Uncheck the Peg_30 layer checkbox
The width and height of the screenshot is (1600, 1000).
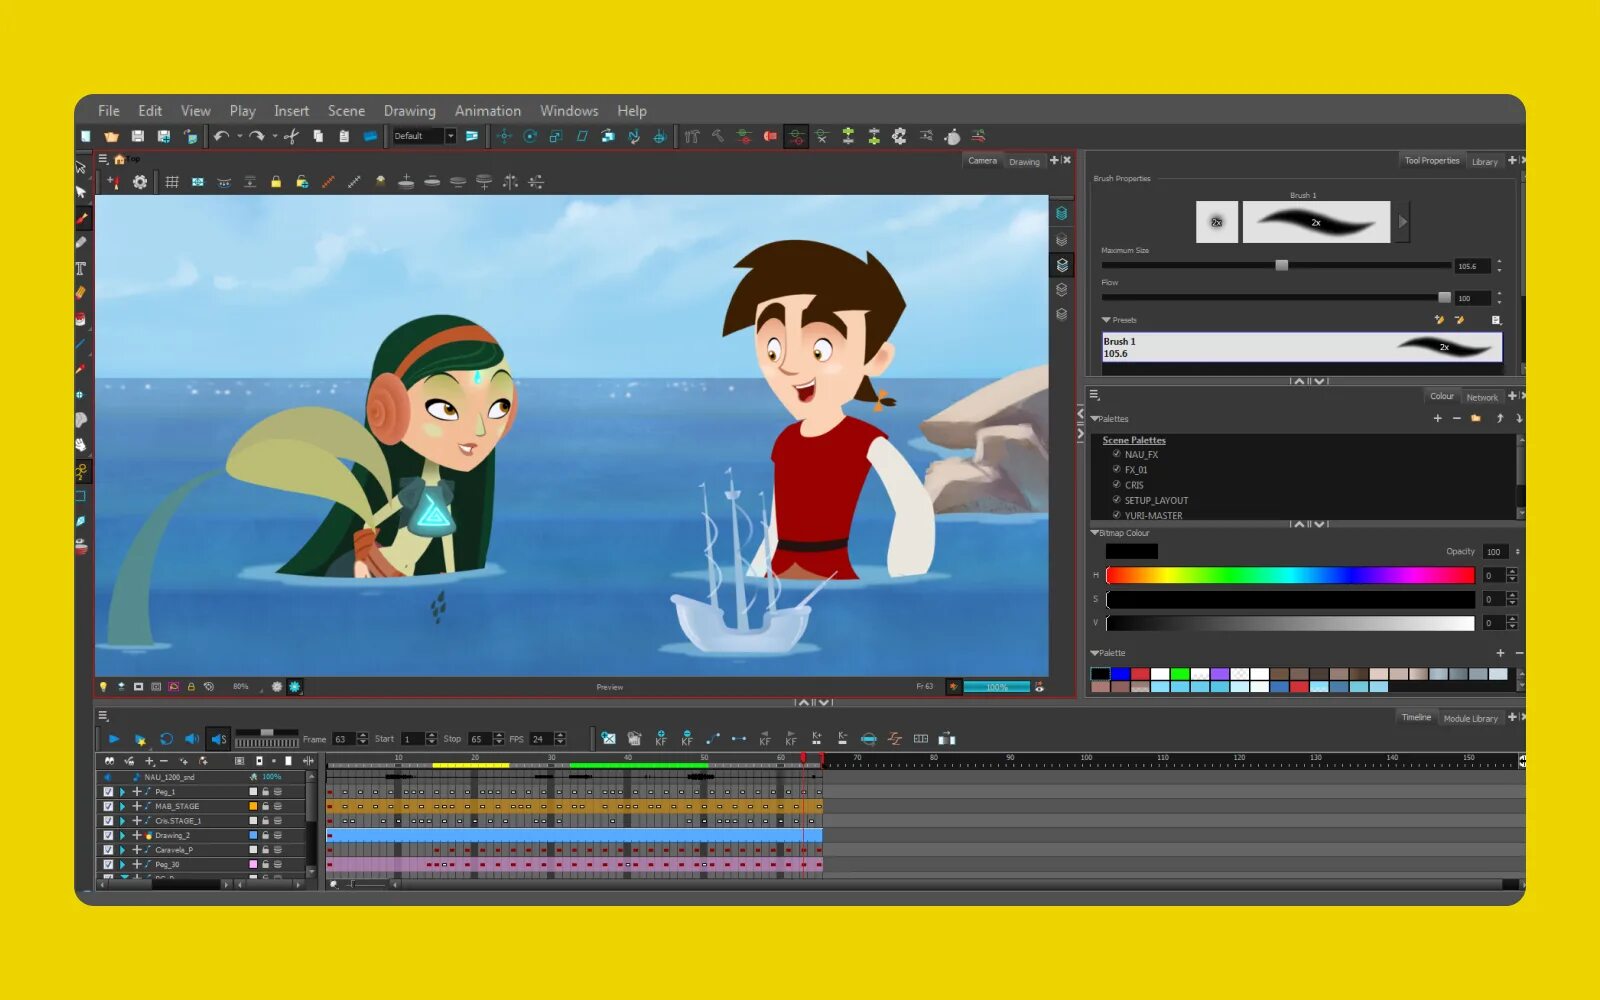109,864
